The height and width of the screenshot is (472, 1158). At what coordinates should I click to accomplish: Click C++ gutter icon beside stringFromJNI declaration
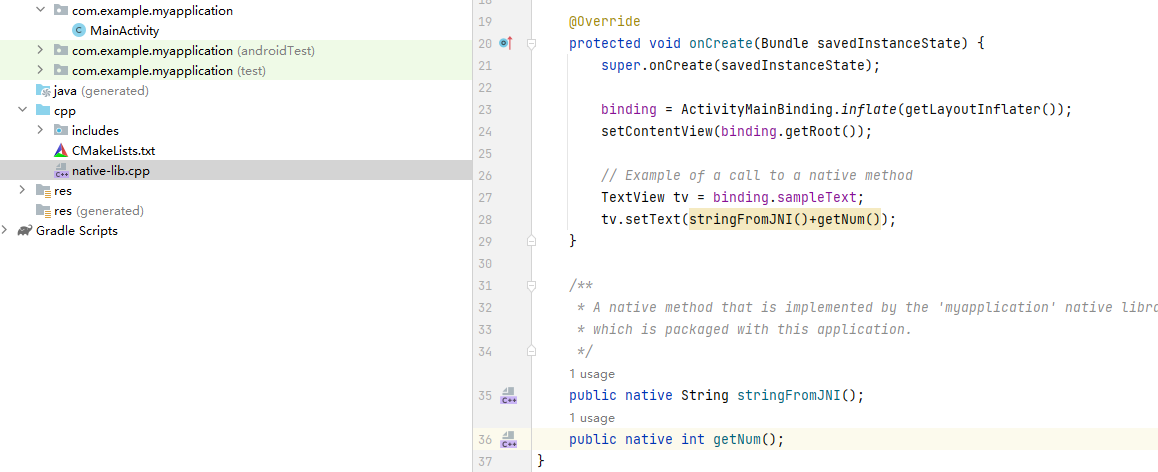pyautogui.click(x=508, y=396)
